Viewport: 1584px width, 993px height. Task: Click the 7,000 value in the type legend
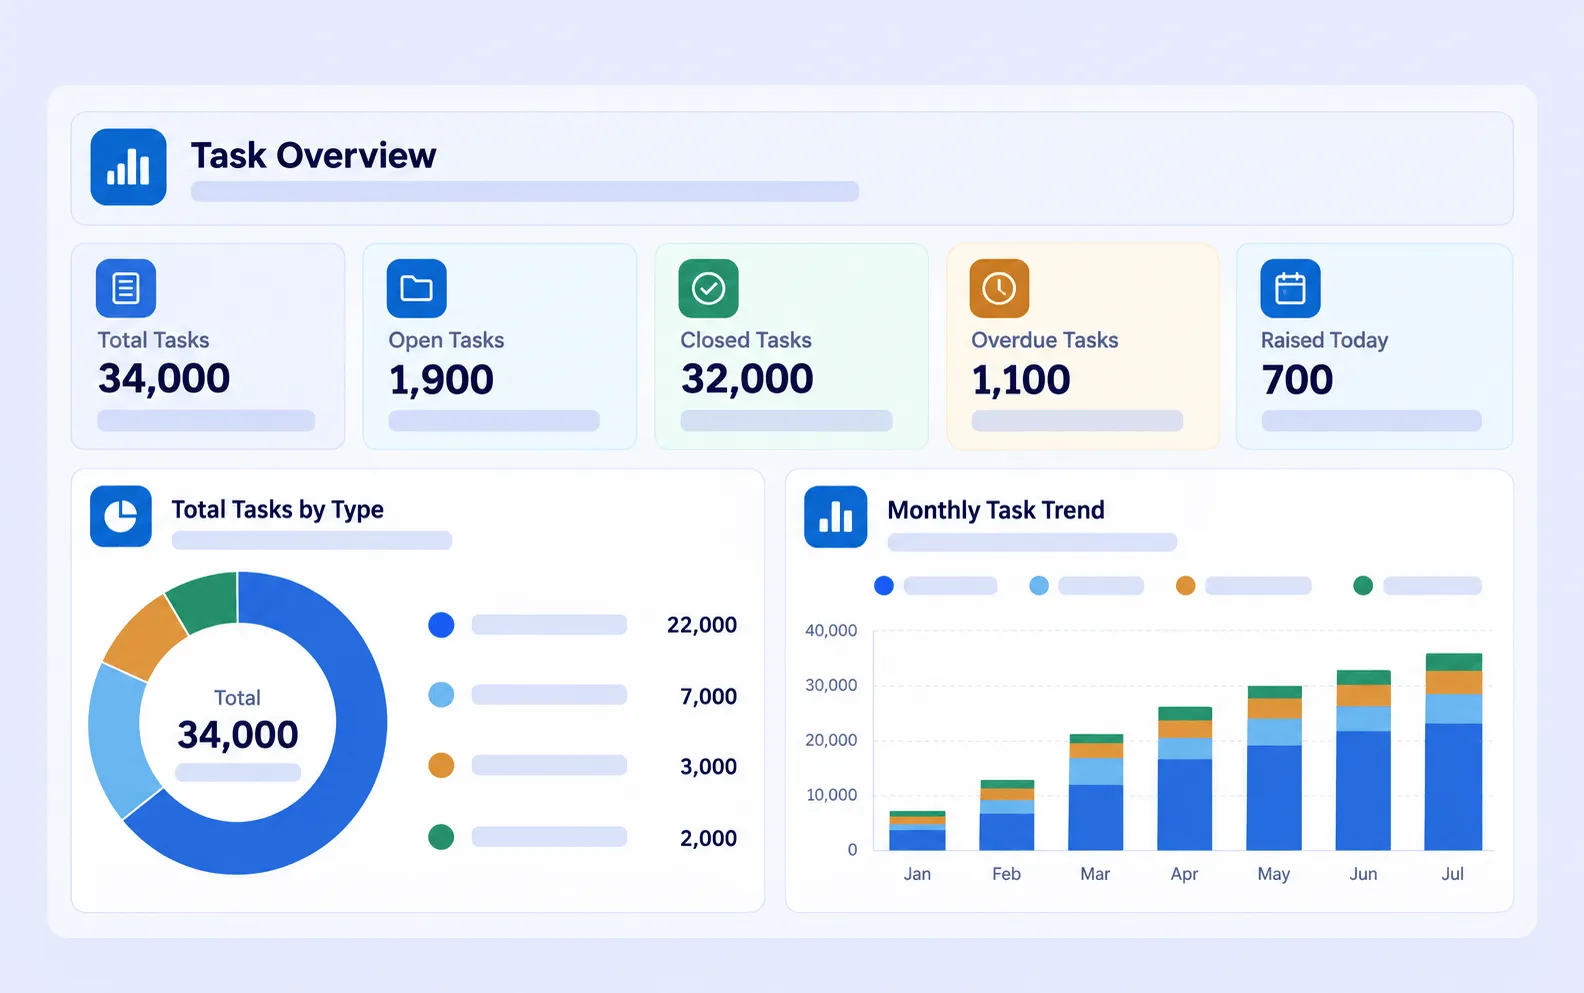pyautogui.click(x=708, y=696)
